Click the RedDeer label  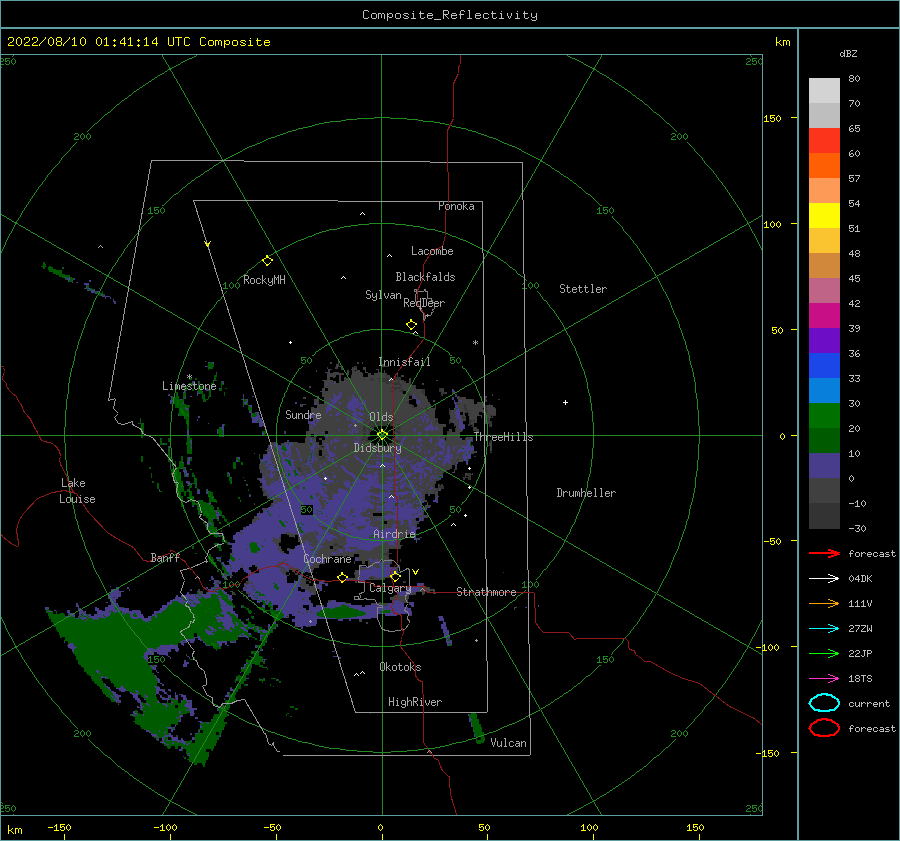tap(424, 303)
